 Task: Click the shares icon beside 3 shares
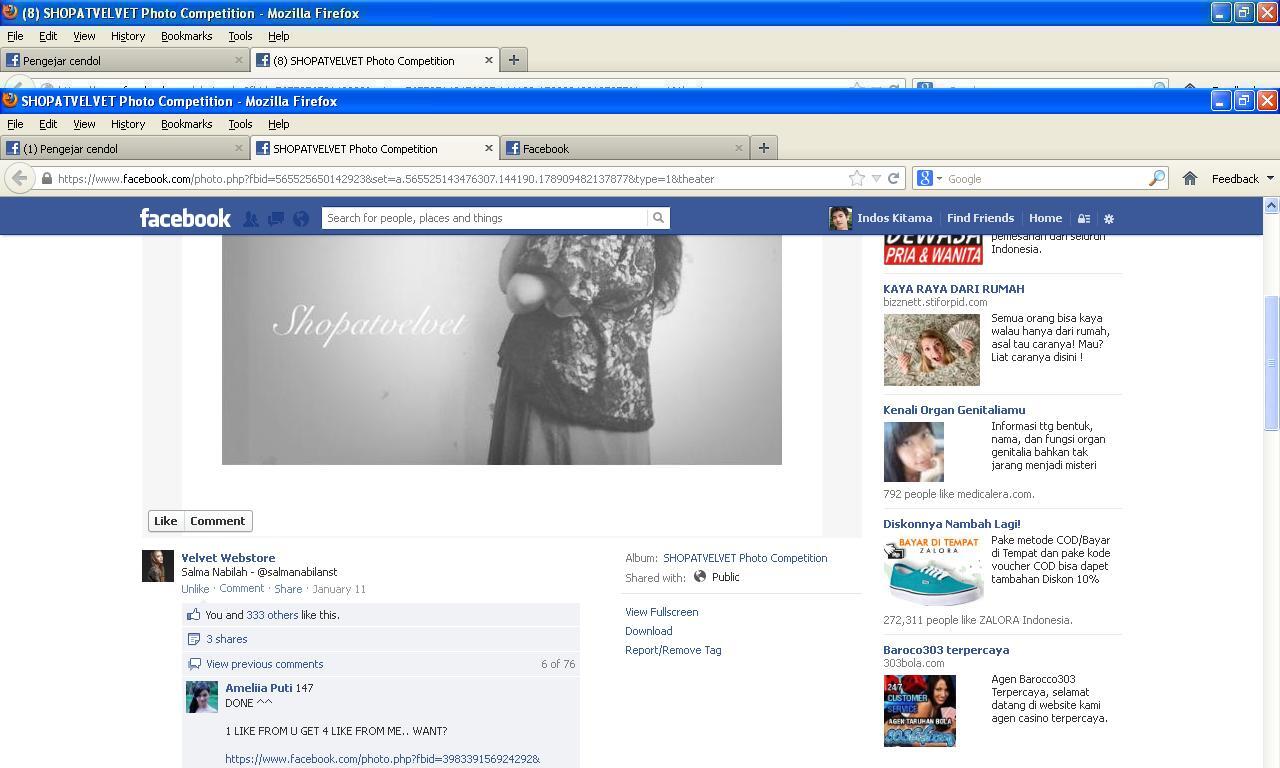point(194,639)
